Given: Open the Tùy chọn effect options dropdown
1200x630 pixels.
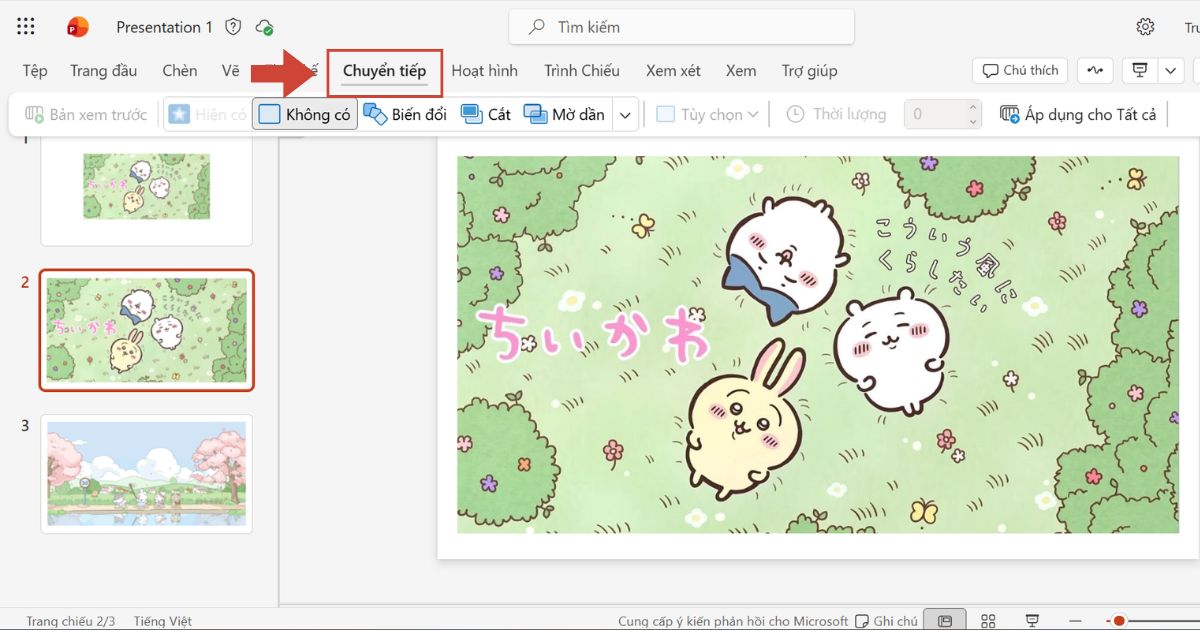Looking at the screenshot, I should (x=708, y=114).
